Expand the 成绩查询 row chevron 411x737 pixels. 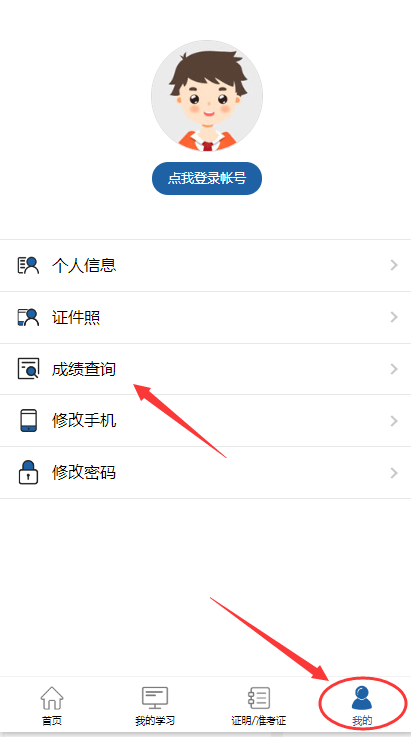pyautogui.click(x=394, y=369)
